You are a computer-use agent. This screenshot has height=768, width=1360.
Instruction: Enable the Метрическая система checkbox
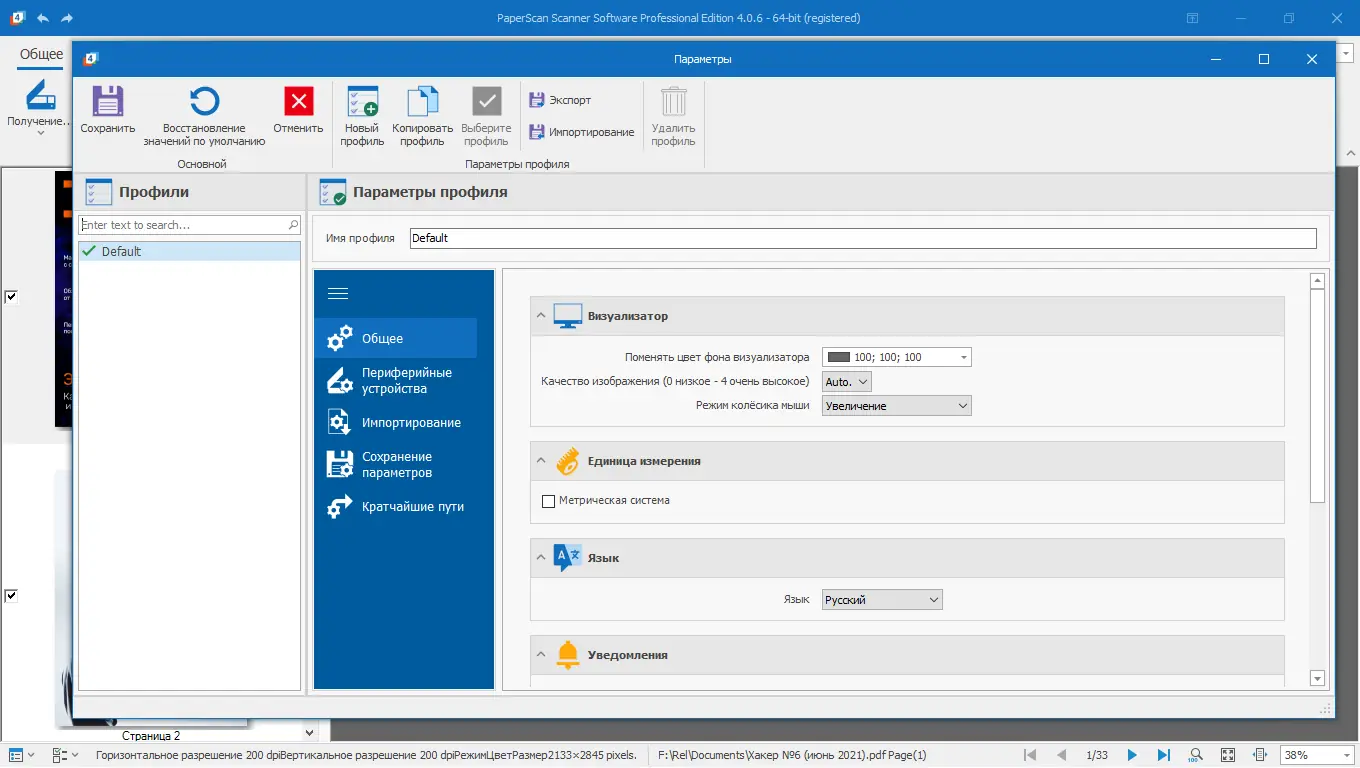tap(548, 501)
